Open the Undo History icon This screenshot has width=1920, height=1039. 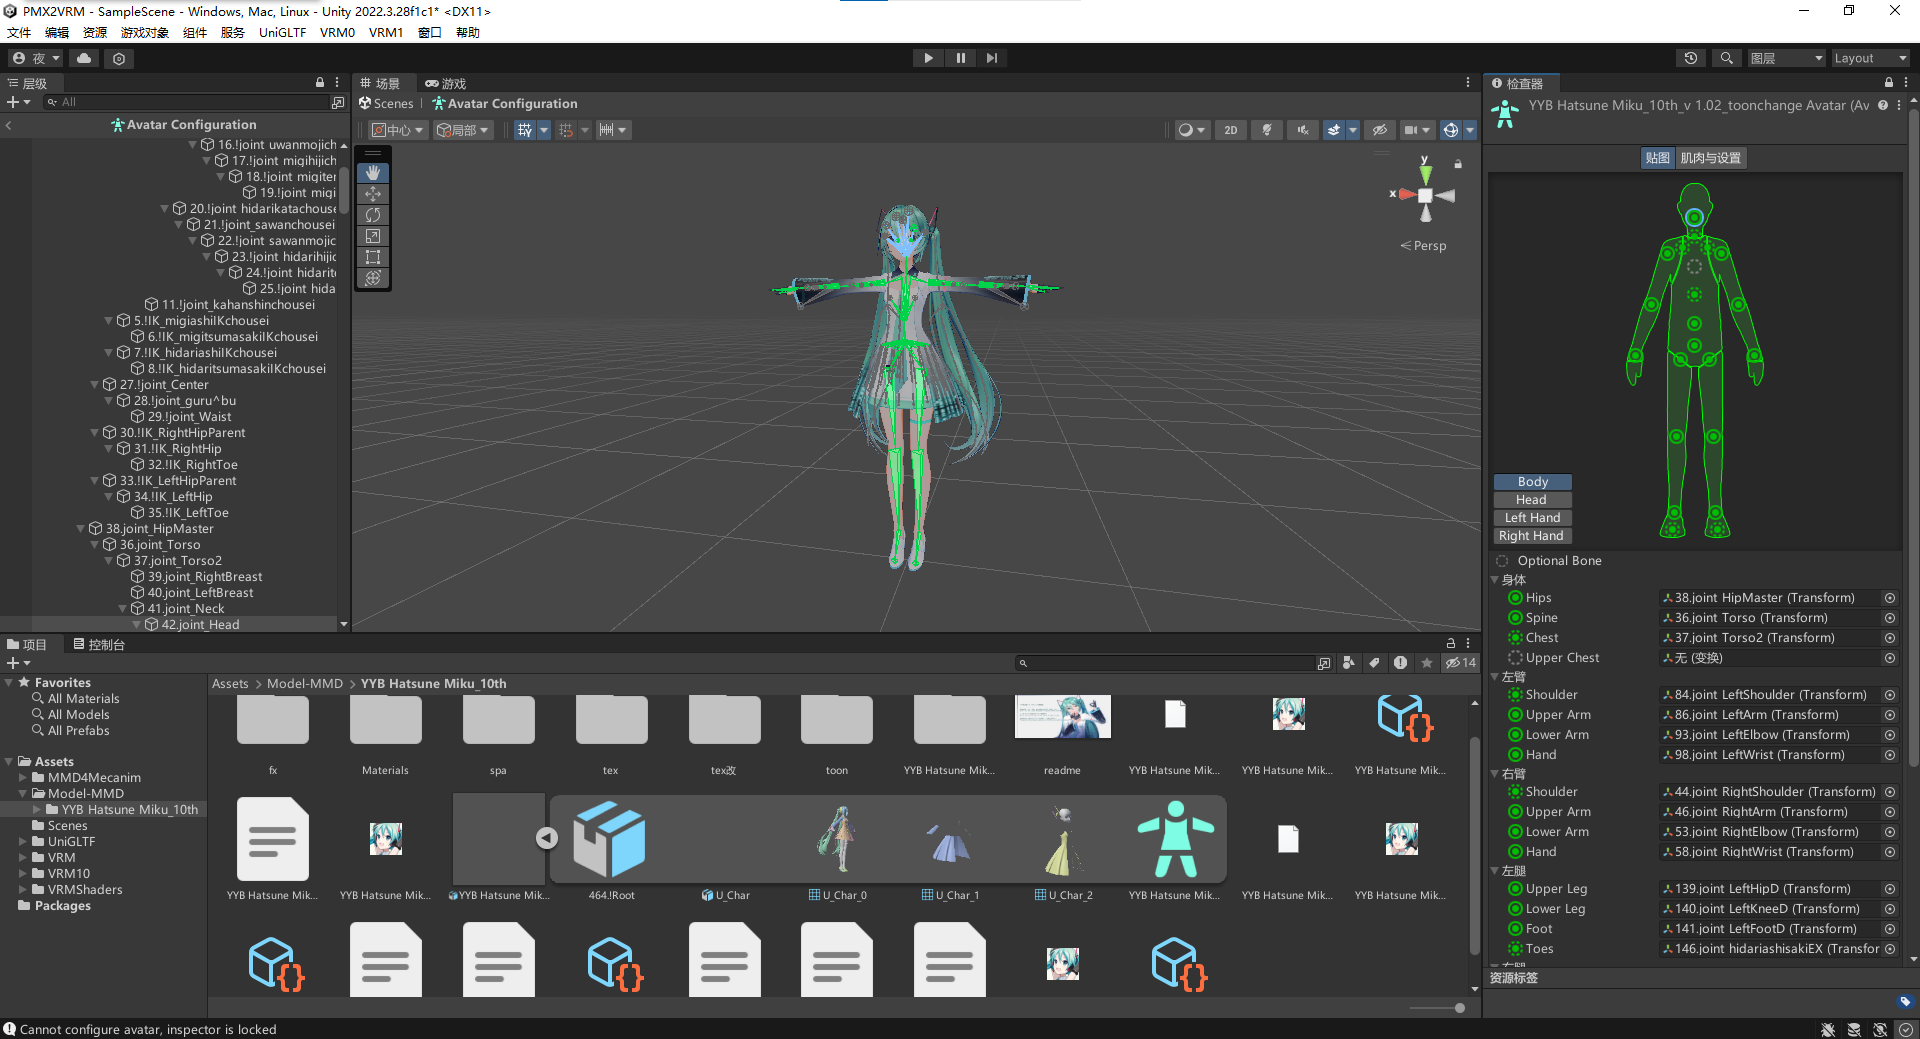tap(1691, 58)
